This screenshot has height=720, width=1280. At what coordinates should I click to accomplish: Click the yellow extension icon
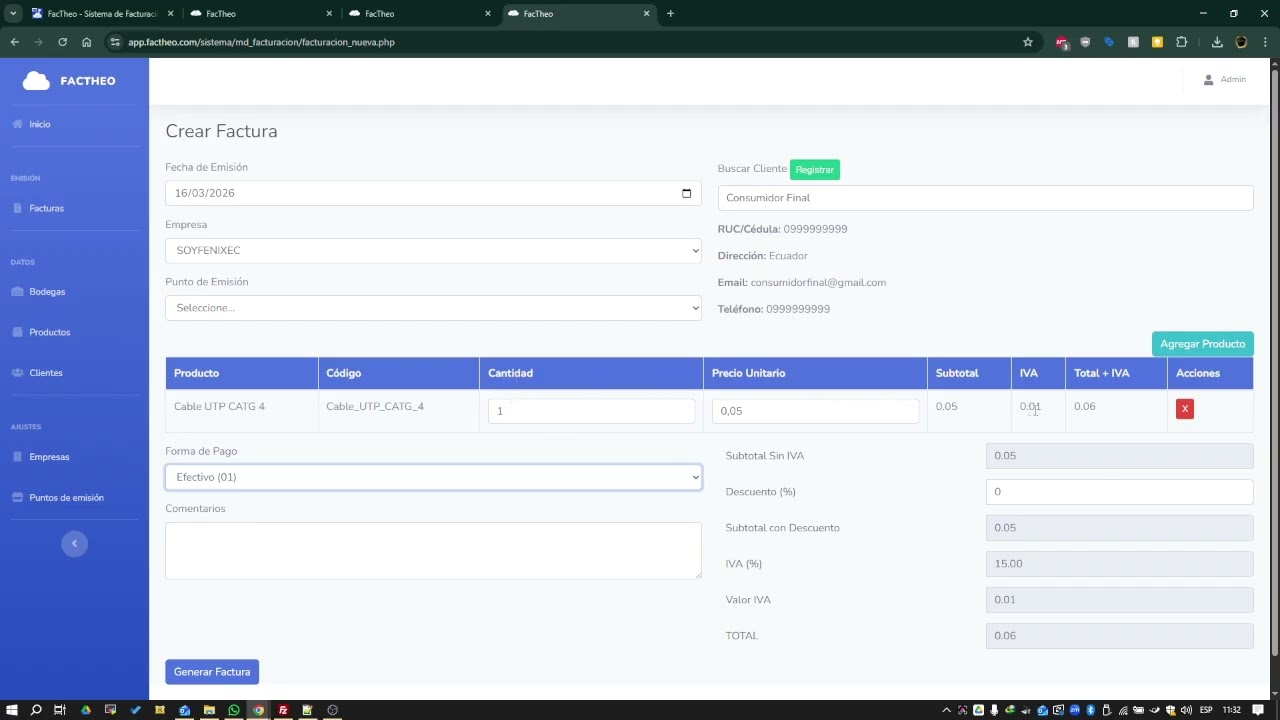[1157, 42]
